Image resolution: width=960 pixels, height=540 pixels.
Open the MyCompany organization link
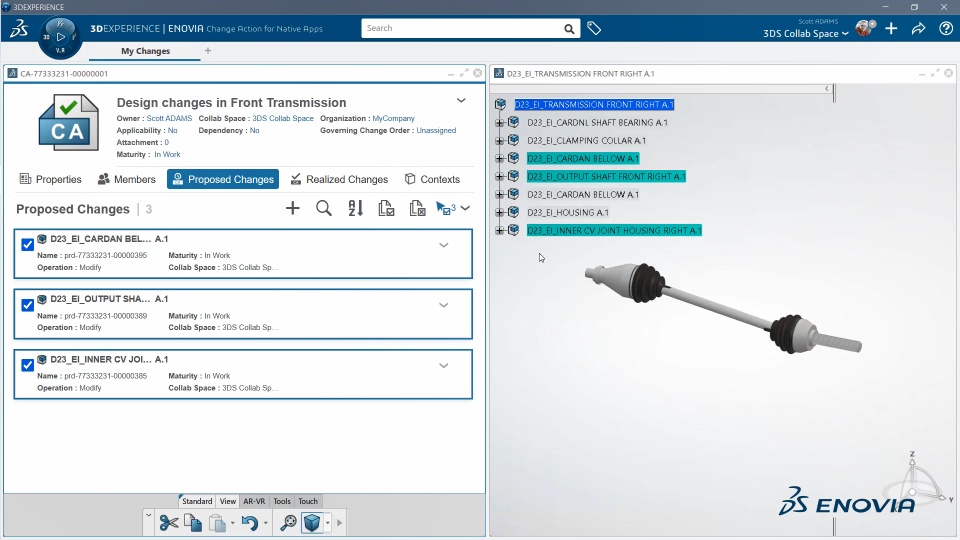coord(394,118)
